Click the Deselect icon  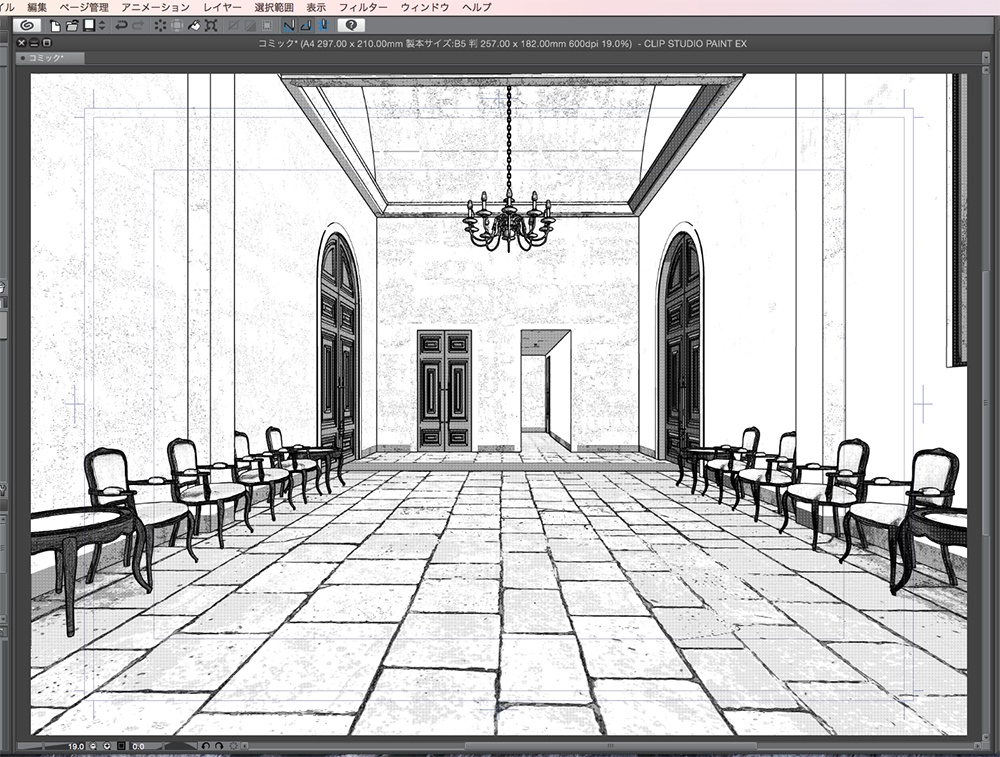(233, 26)
